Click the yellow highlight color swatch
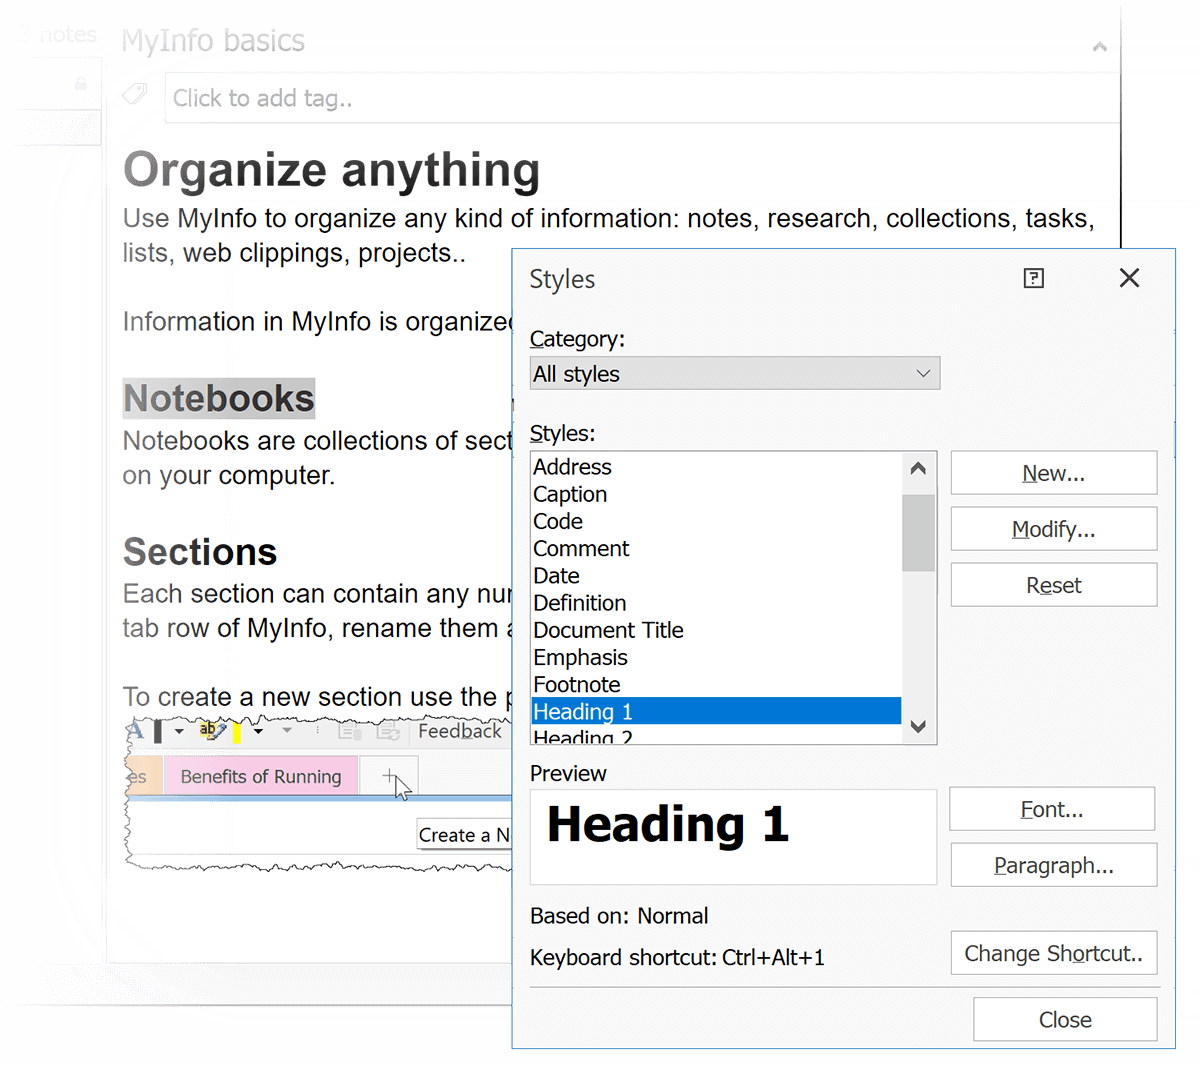The height and width of the screenshot is (1066, 1200). pyautogui.click(x=237, y=732)
